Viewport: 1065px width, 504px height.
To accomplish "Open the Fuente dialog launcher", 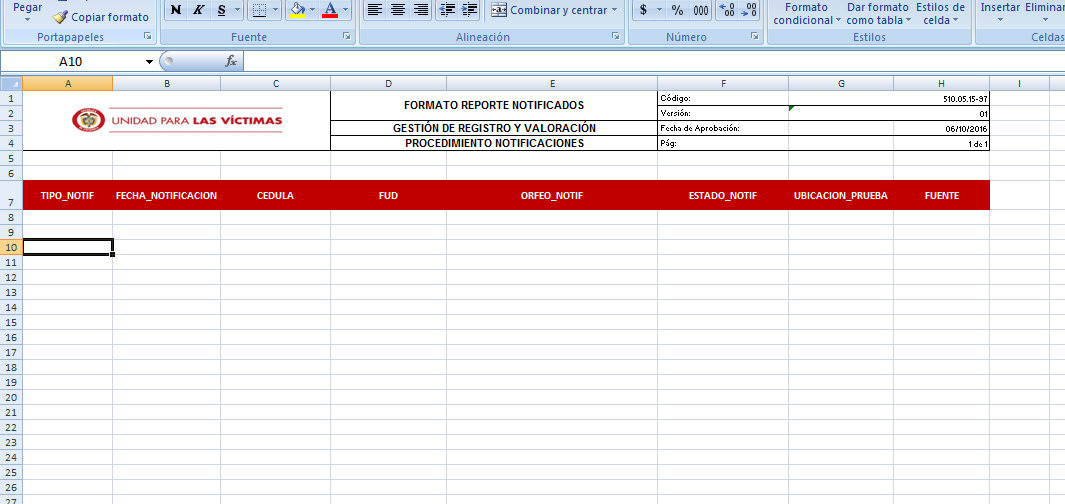I will pos(347,37).
